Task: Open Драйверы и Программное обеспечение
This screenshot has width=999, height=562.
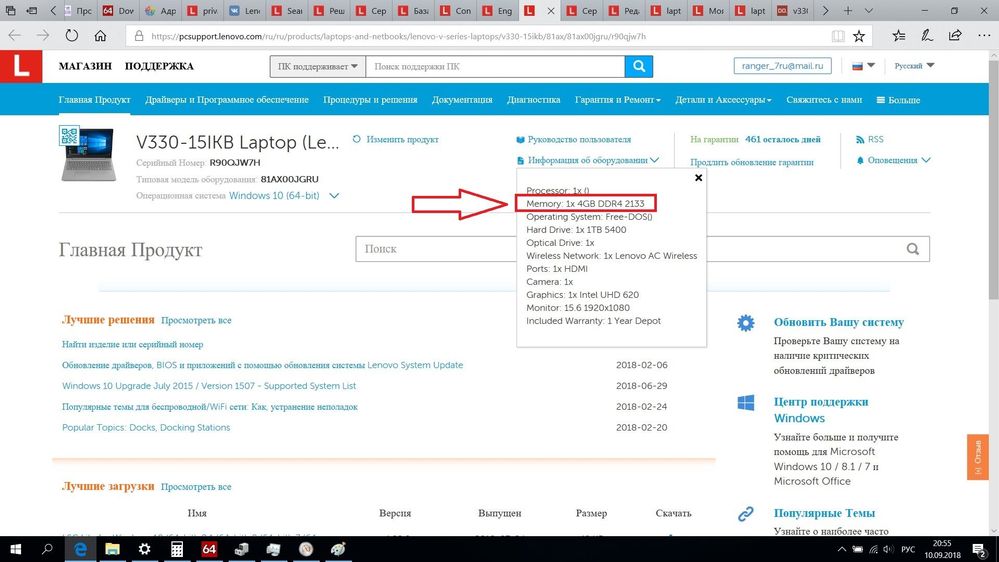Action: point(227,100)
